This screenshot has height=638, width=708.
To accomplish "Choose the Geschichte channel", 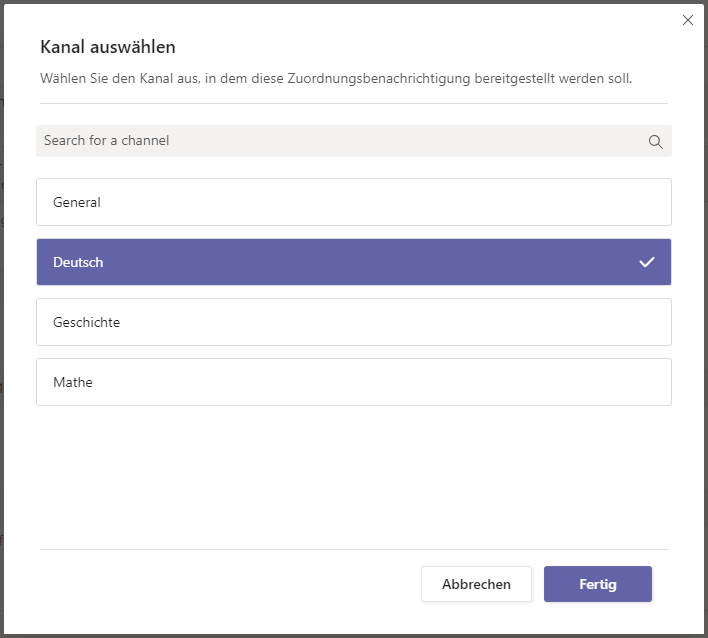I will pos(353,322).
